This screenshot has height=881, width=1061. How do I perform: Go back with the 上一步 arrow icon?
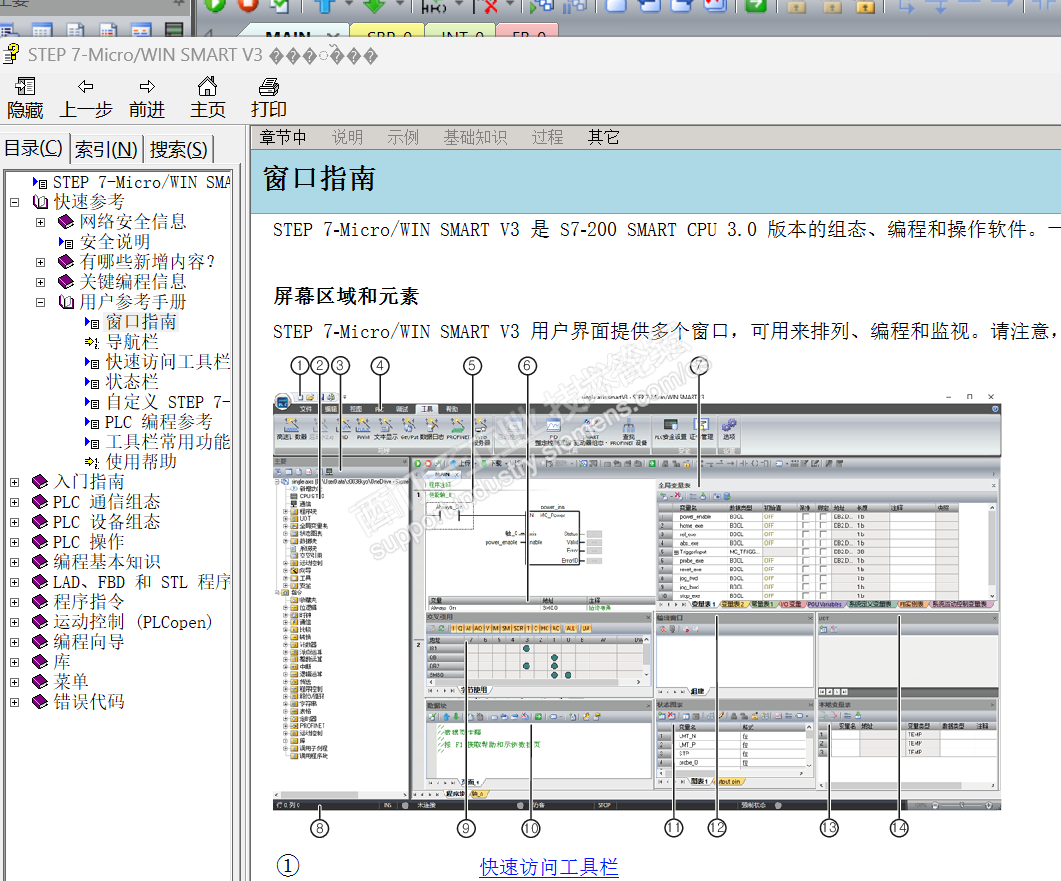point(85,87)
